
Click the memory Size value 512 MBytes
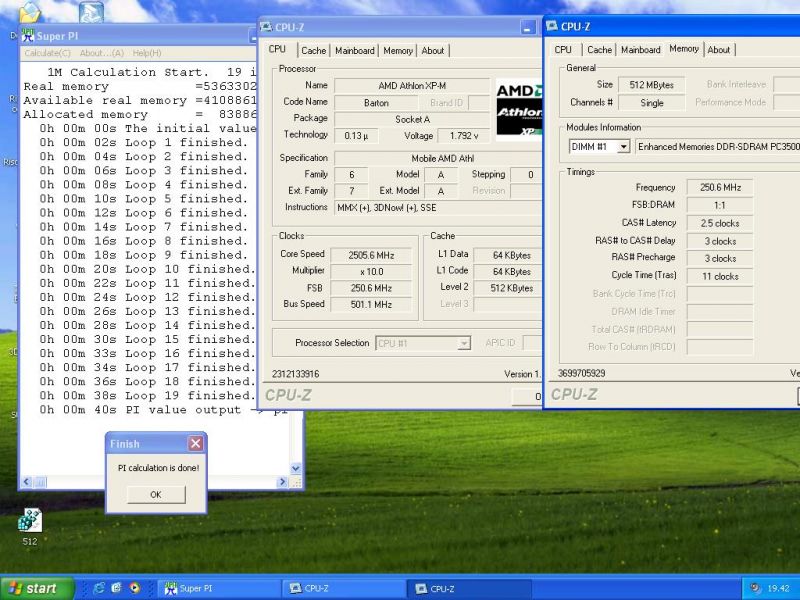pos(652,85)
